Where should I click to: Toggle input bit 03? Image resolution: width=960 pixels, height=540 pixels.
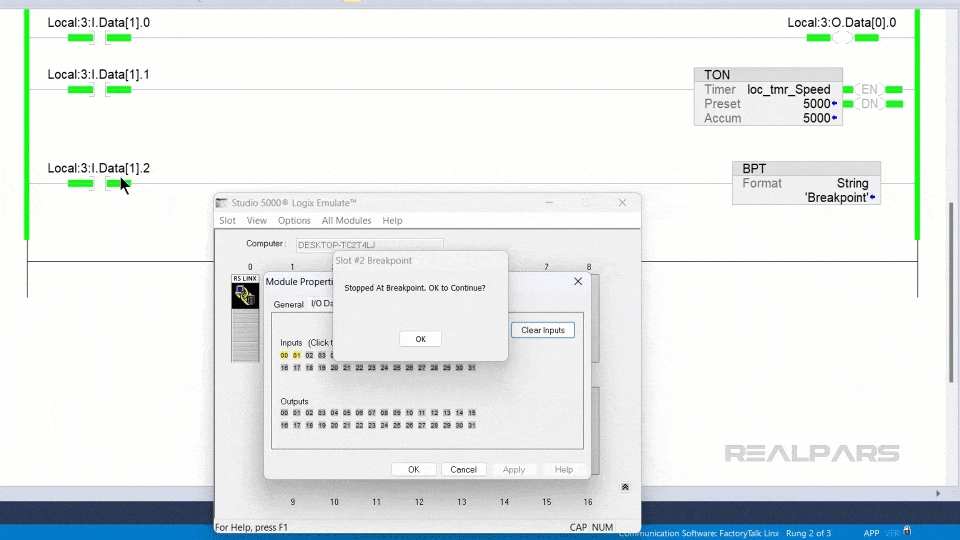coord(321,355)
